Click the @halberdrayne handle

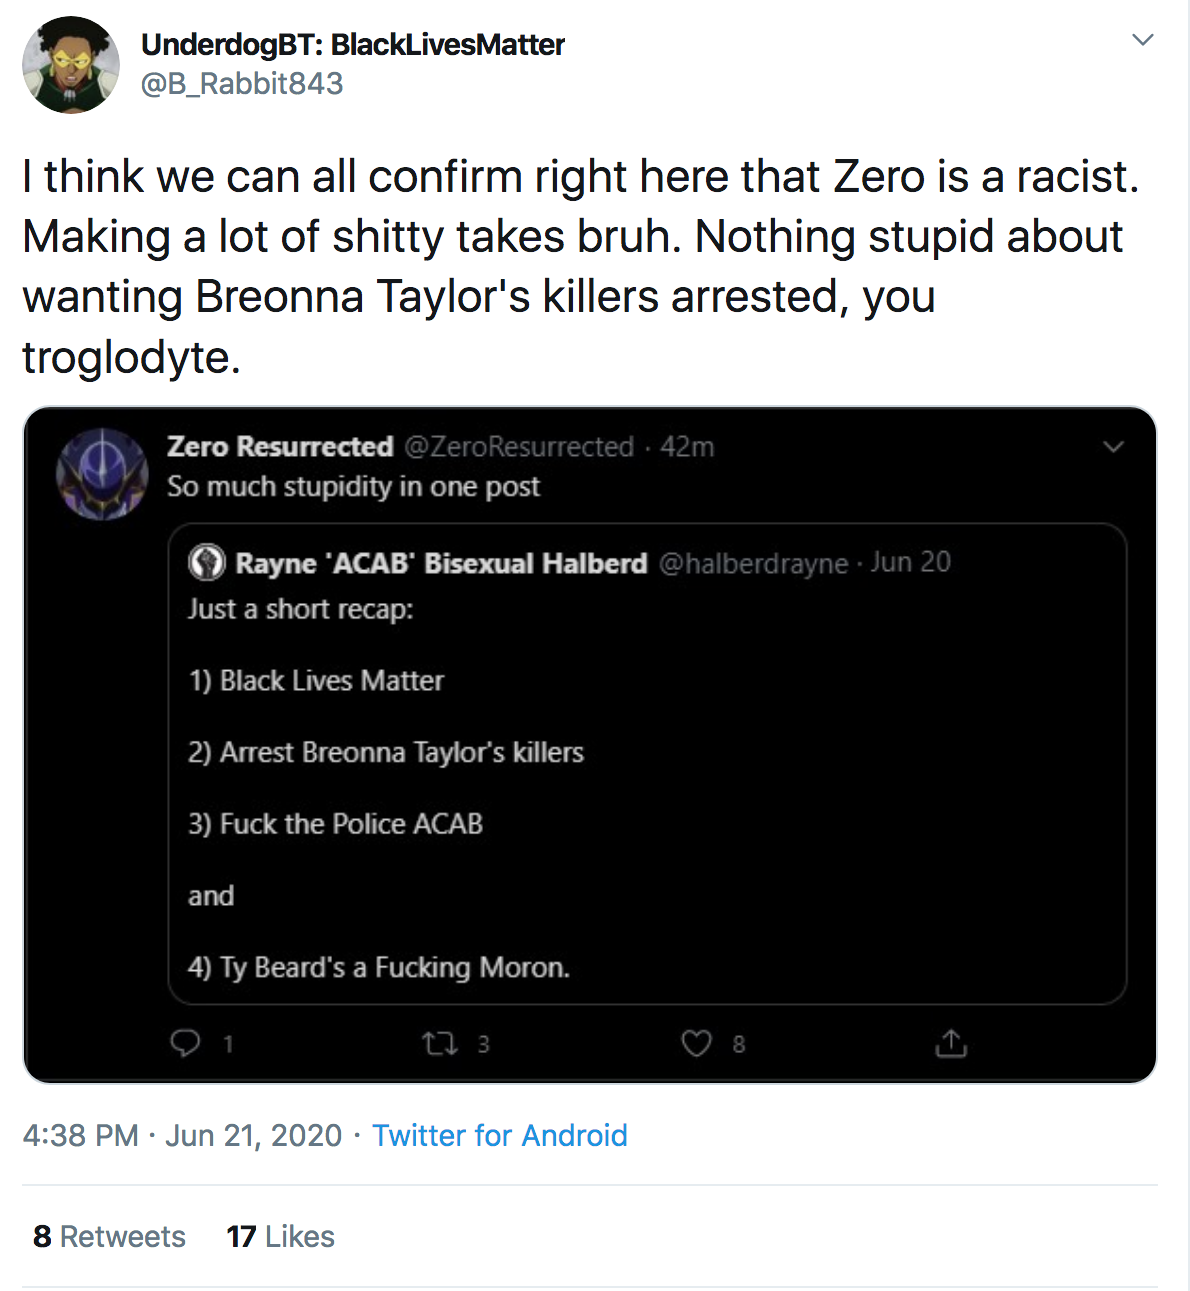pyautogui.click(x=753, y=563)
